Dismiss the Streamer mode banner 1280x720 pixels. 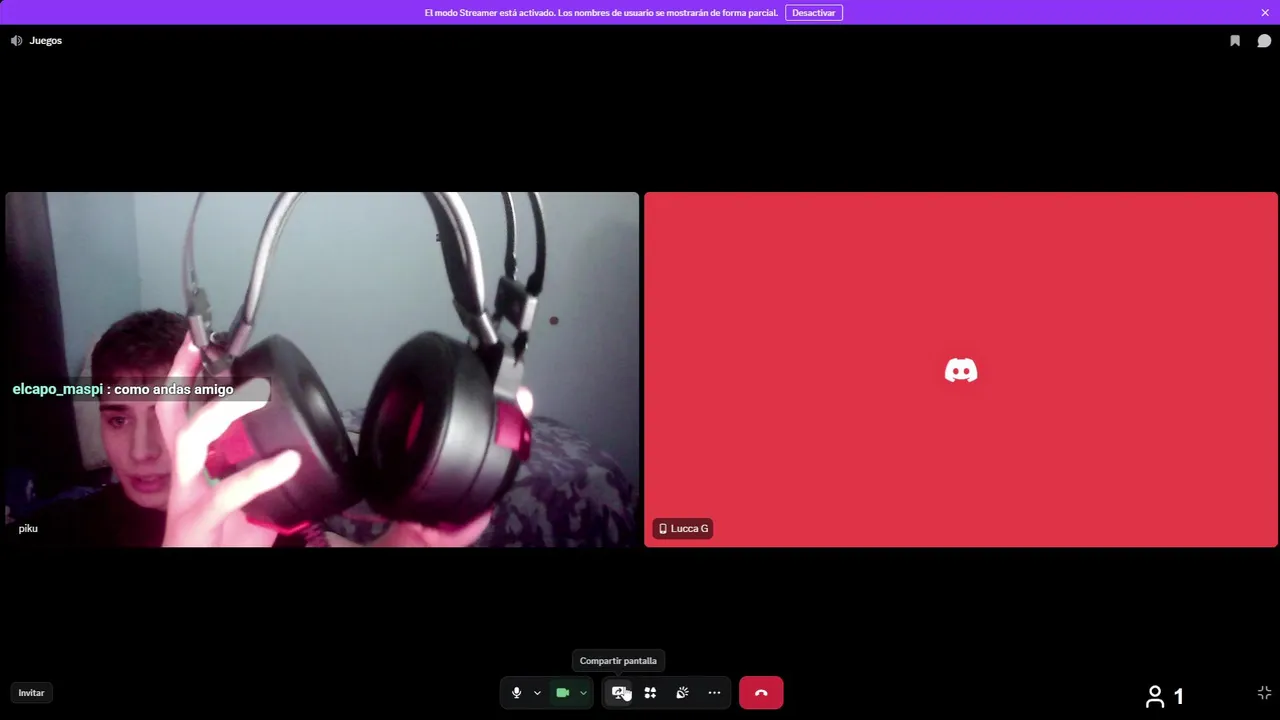click(1265, 13)
